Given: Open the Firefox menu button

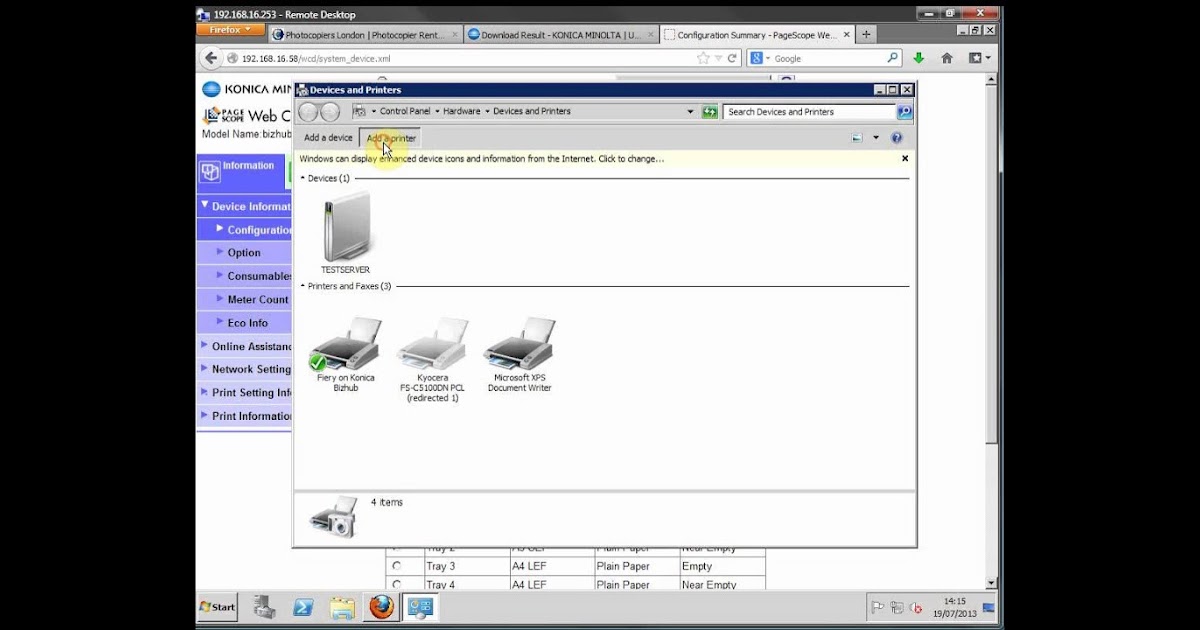Looking at the screenshot, I should 230,30.
